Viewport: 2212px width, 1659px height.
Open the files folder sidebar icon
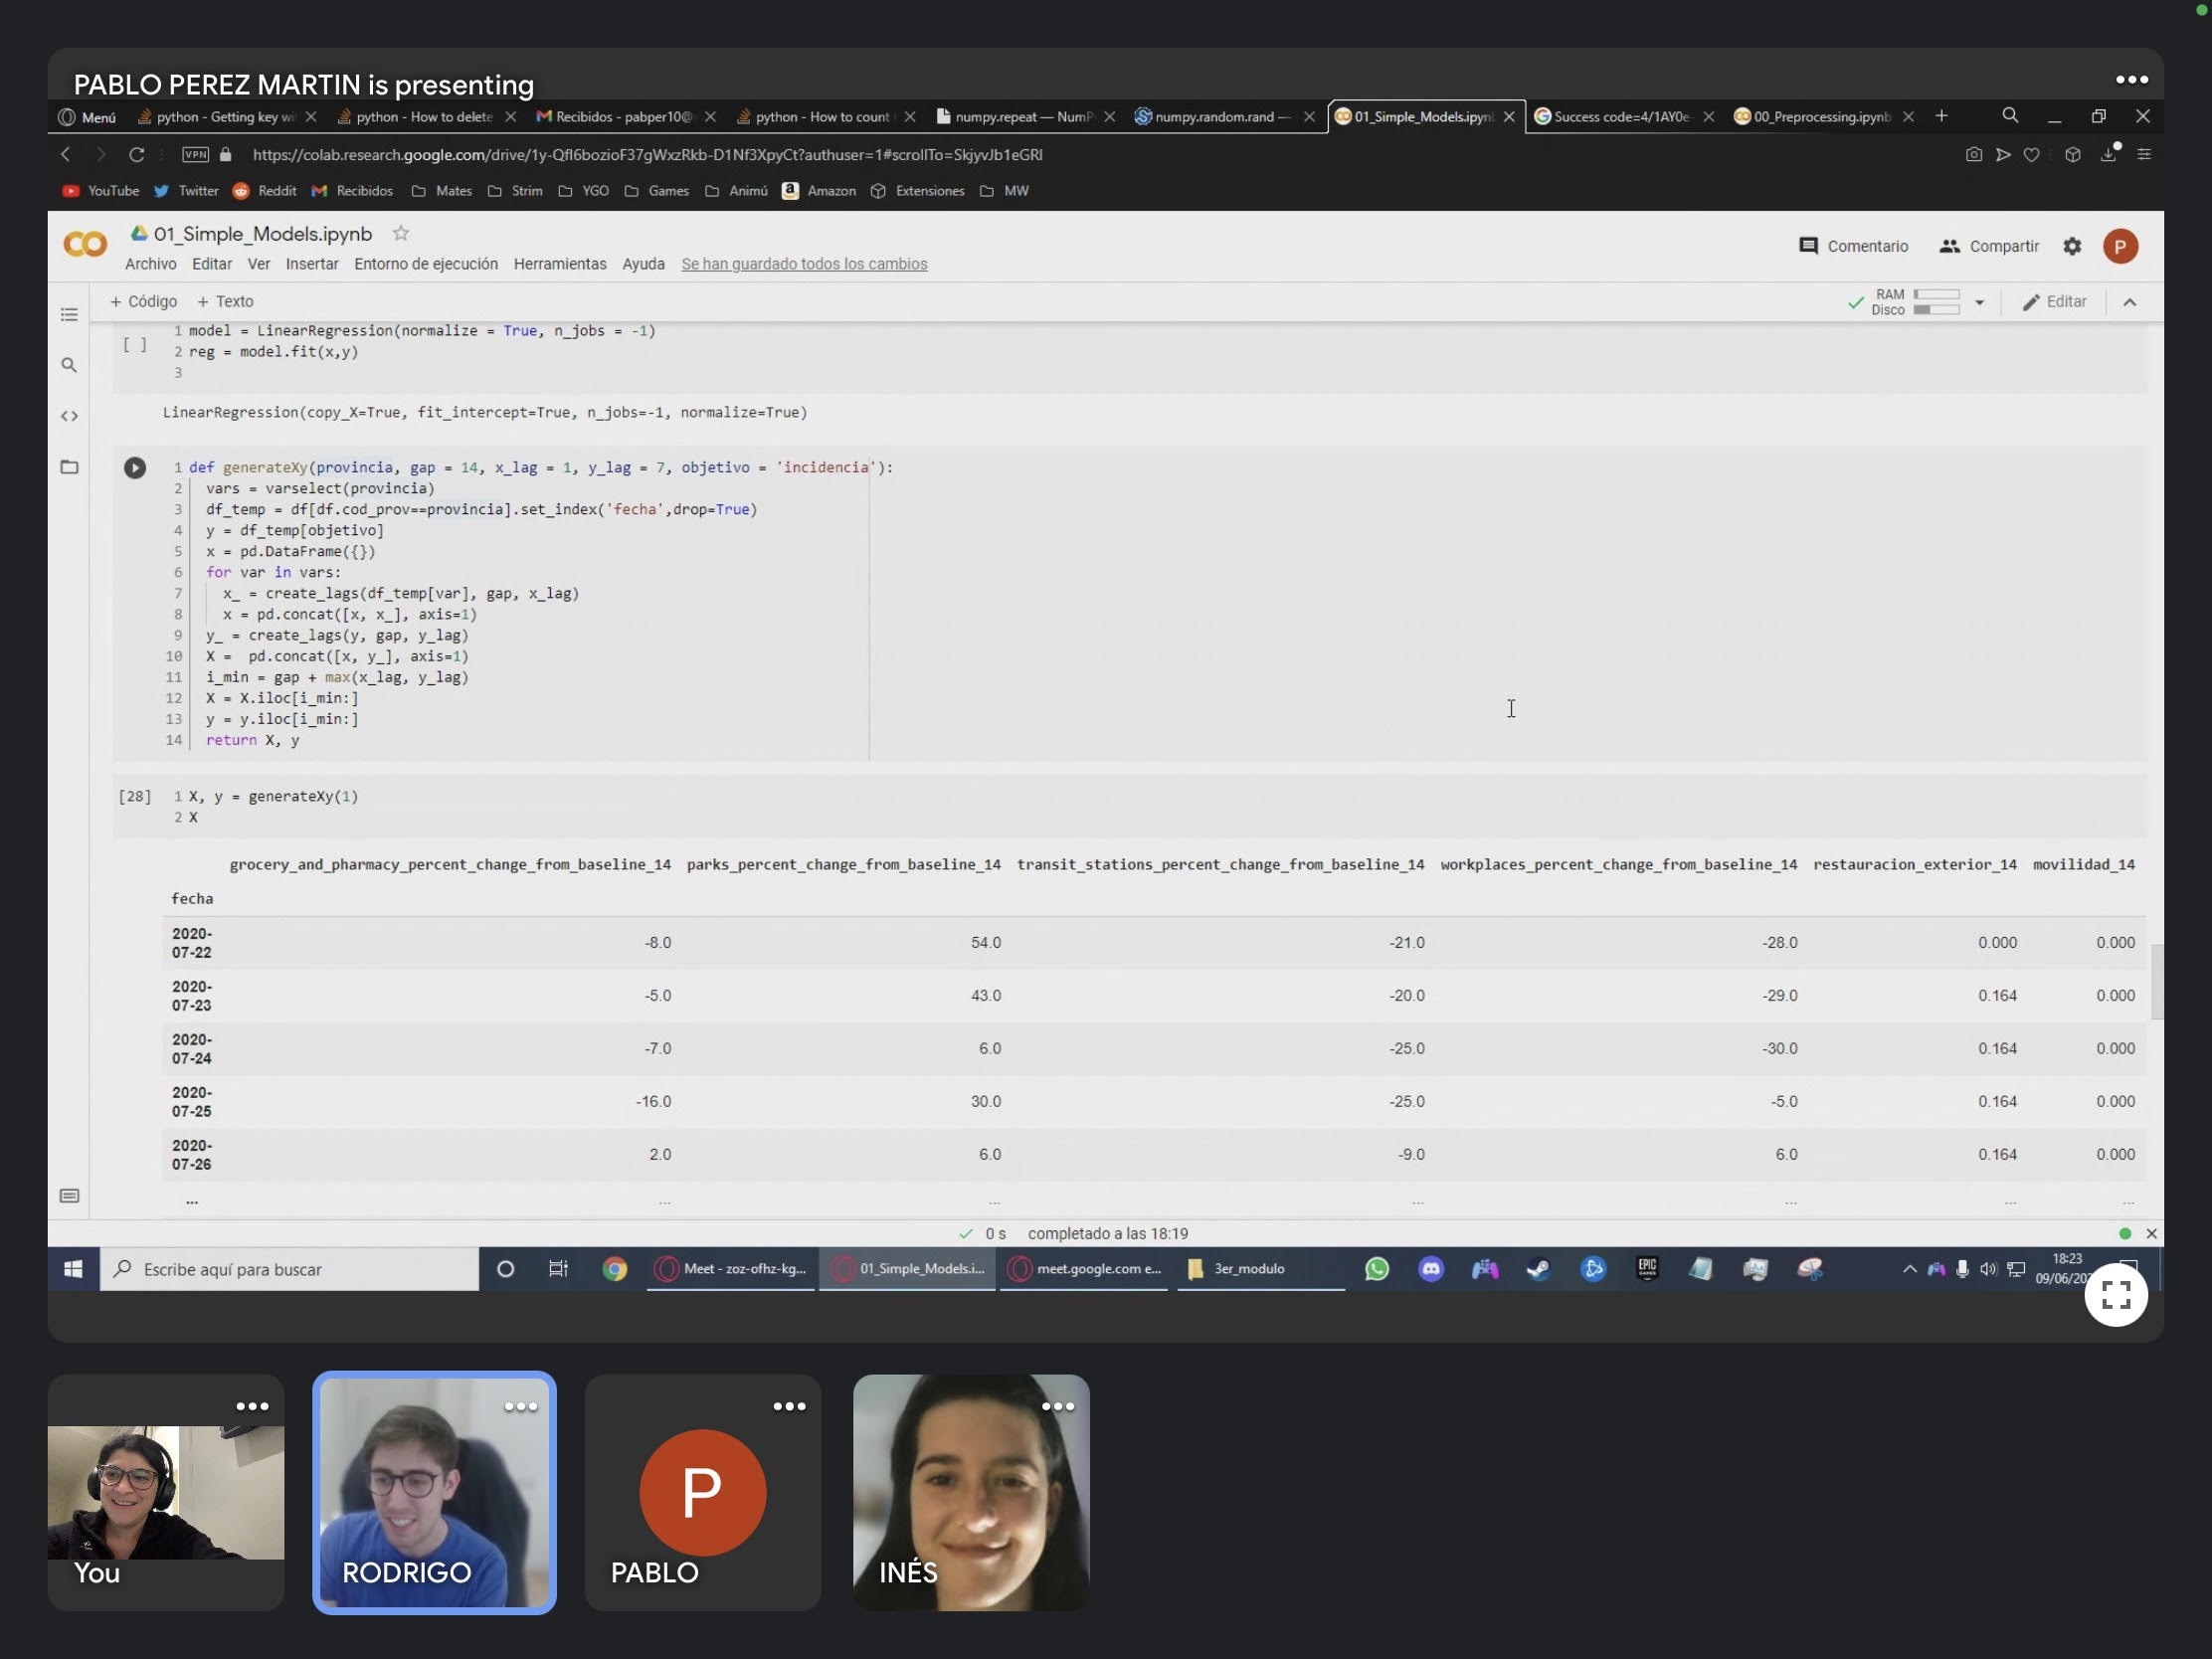coord(69,467)
